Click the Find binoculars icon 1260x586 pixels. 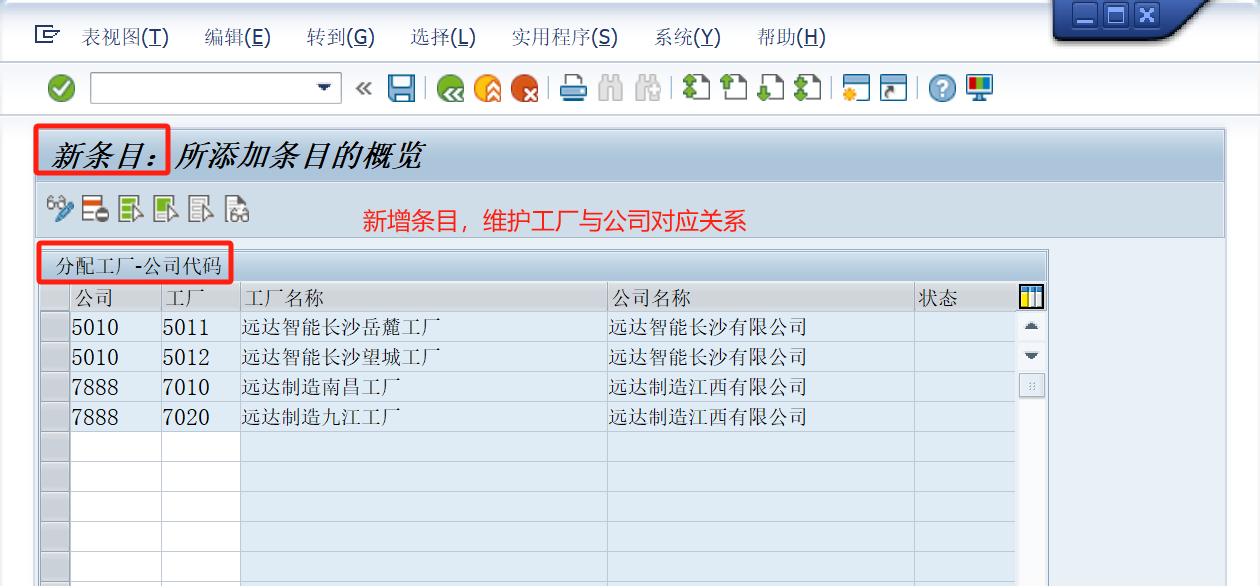coord(610,88)
